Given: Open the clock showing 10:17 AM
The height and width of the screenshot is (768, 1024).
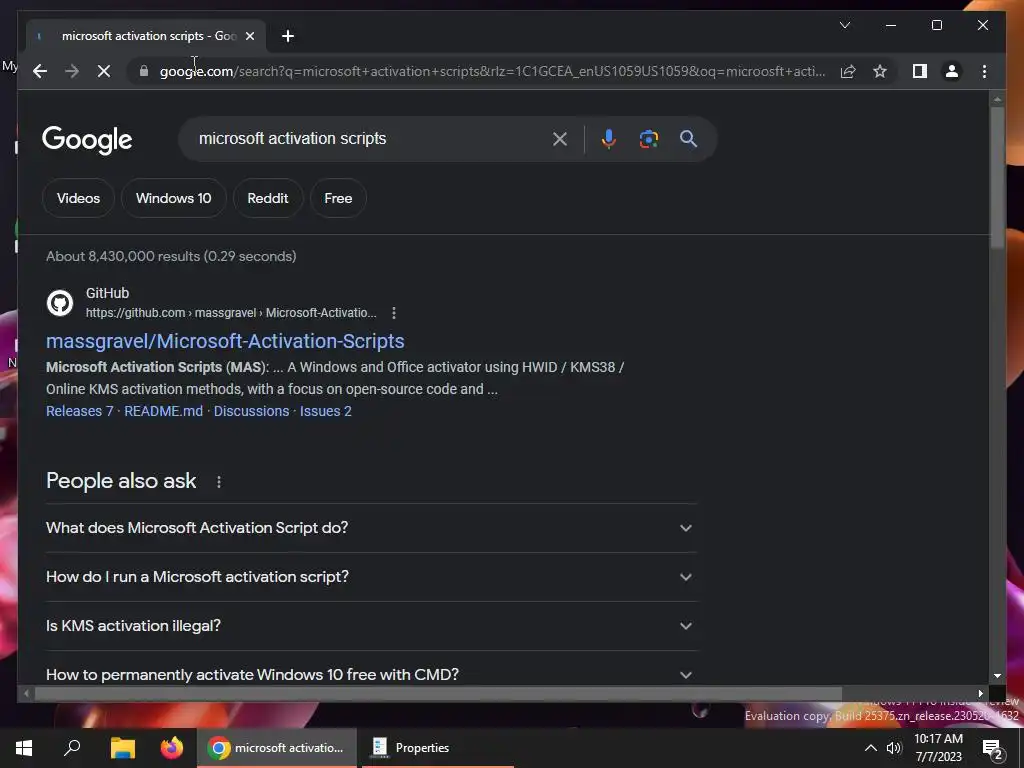Looking at the screenshot, I should click(x=938, y=748).
